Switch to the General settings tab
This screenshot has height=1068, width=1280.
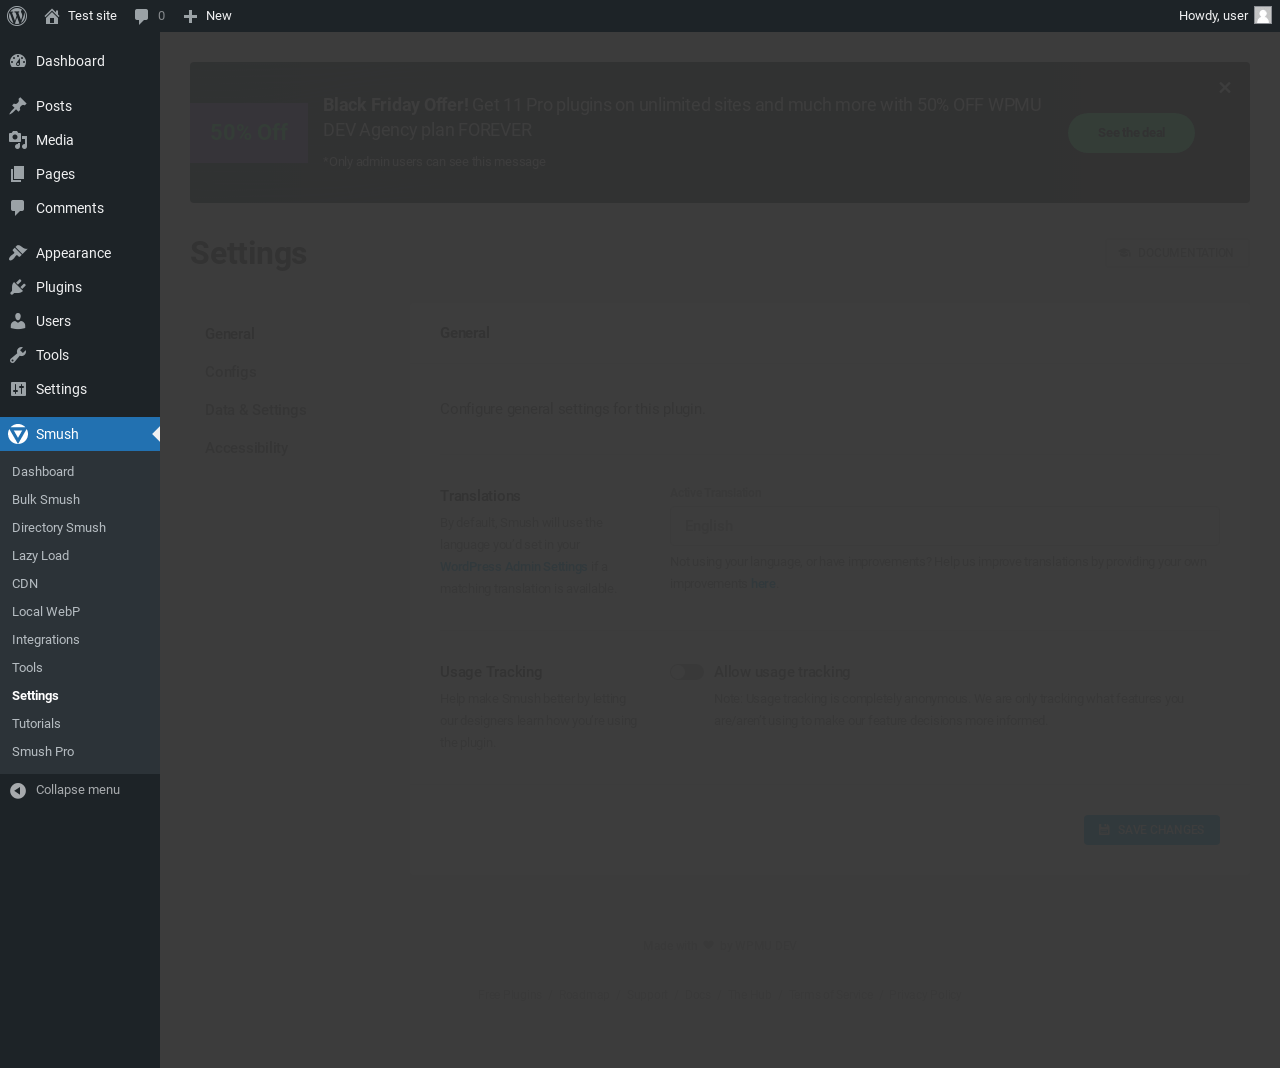click(x=230, y=334)
